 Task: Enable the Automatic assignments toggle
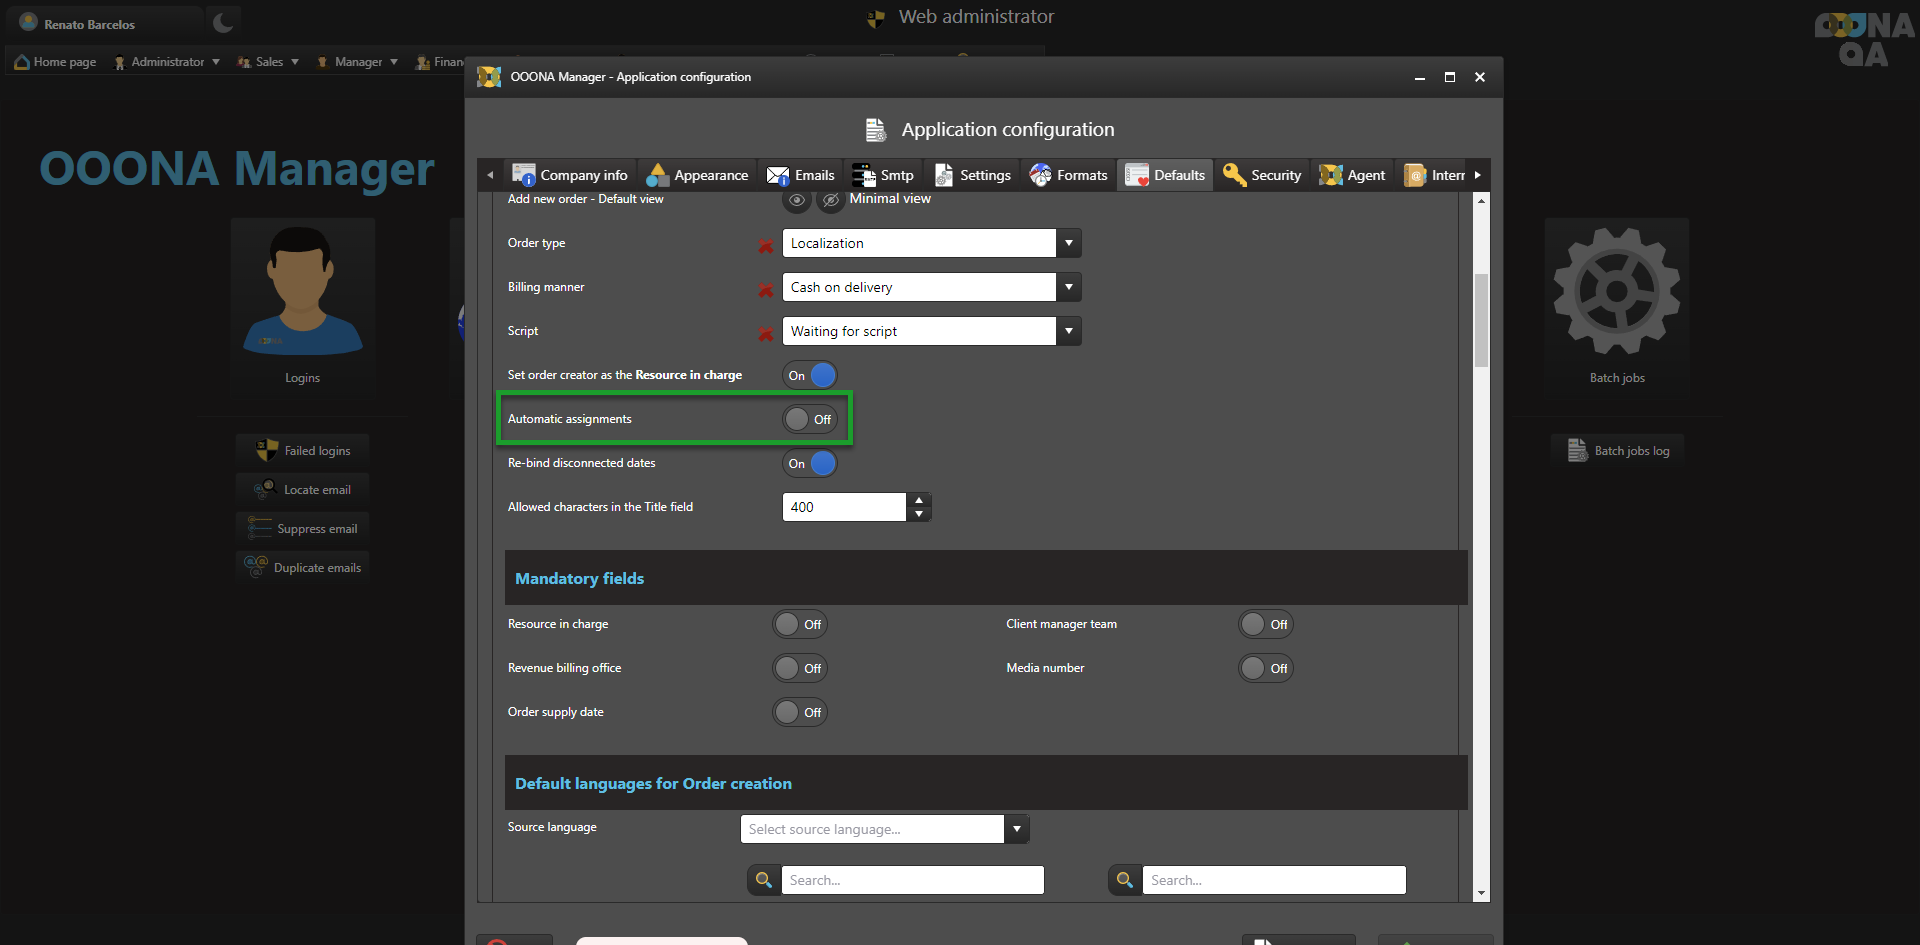pos(809,419)
